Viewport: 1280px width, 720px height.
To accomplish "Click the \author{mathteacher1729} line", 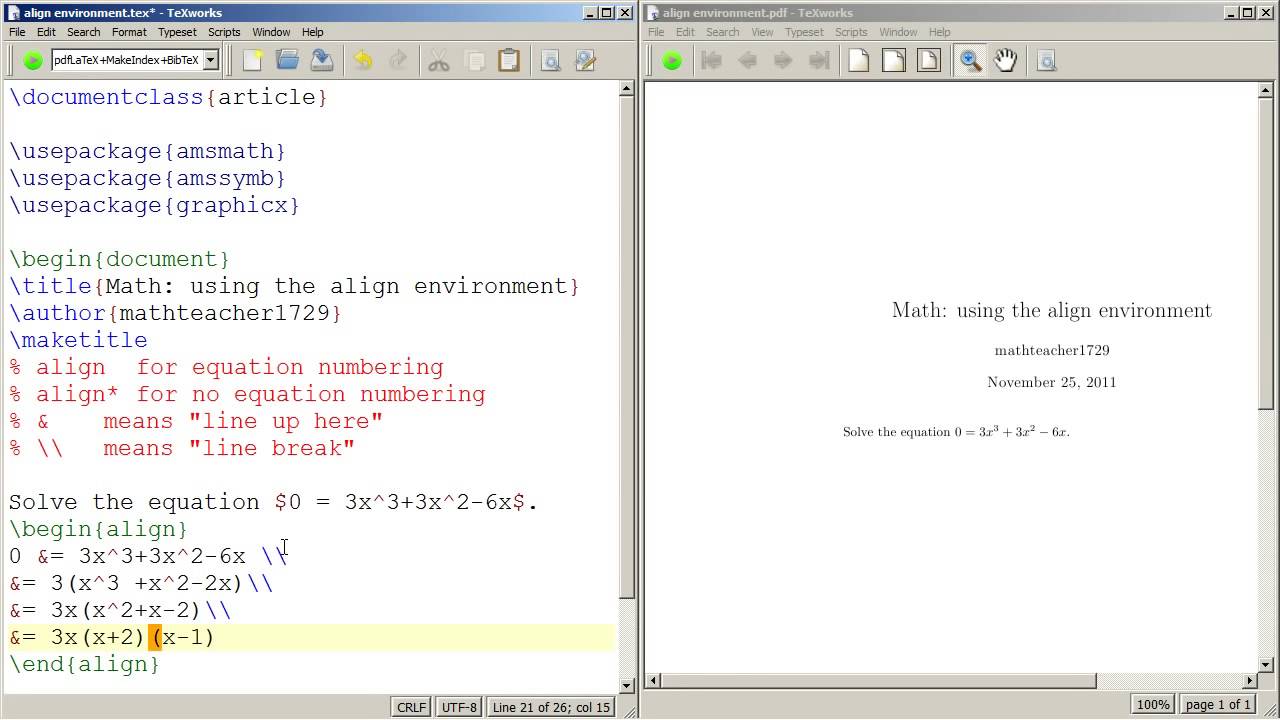I will coord(175,313).
